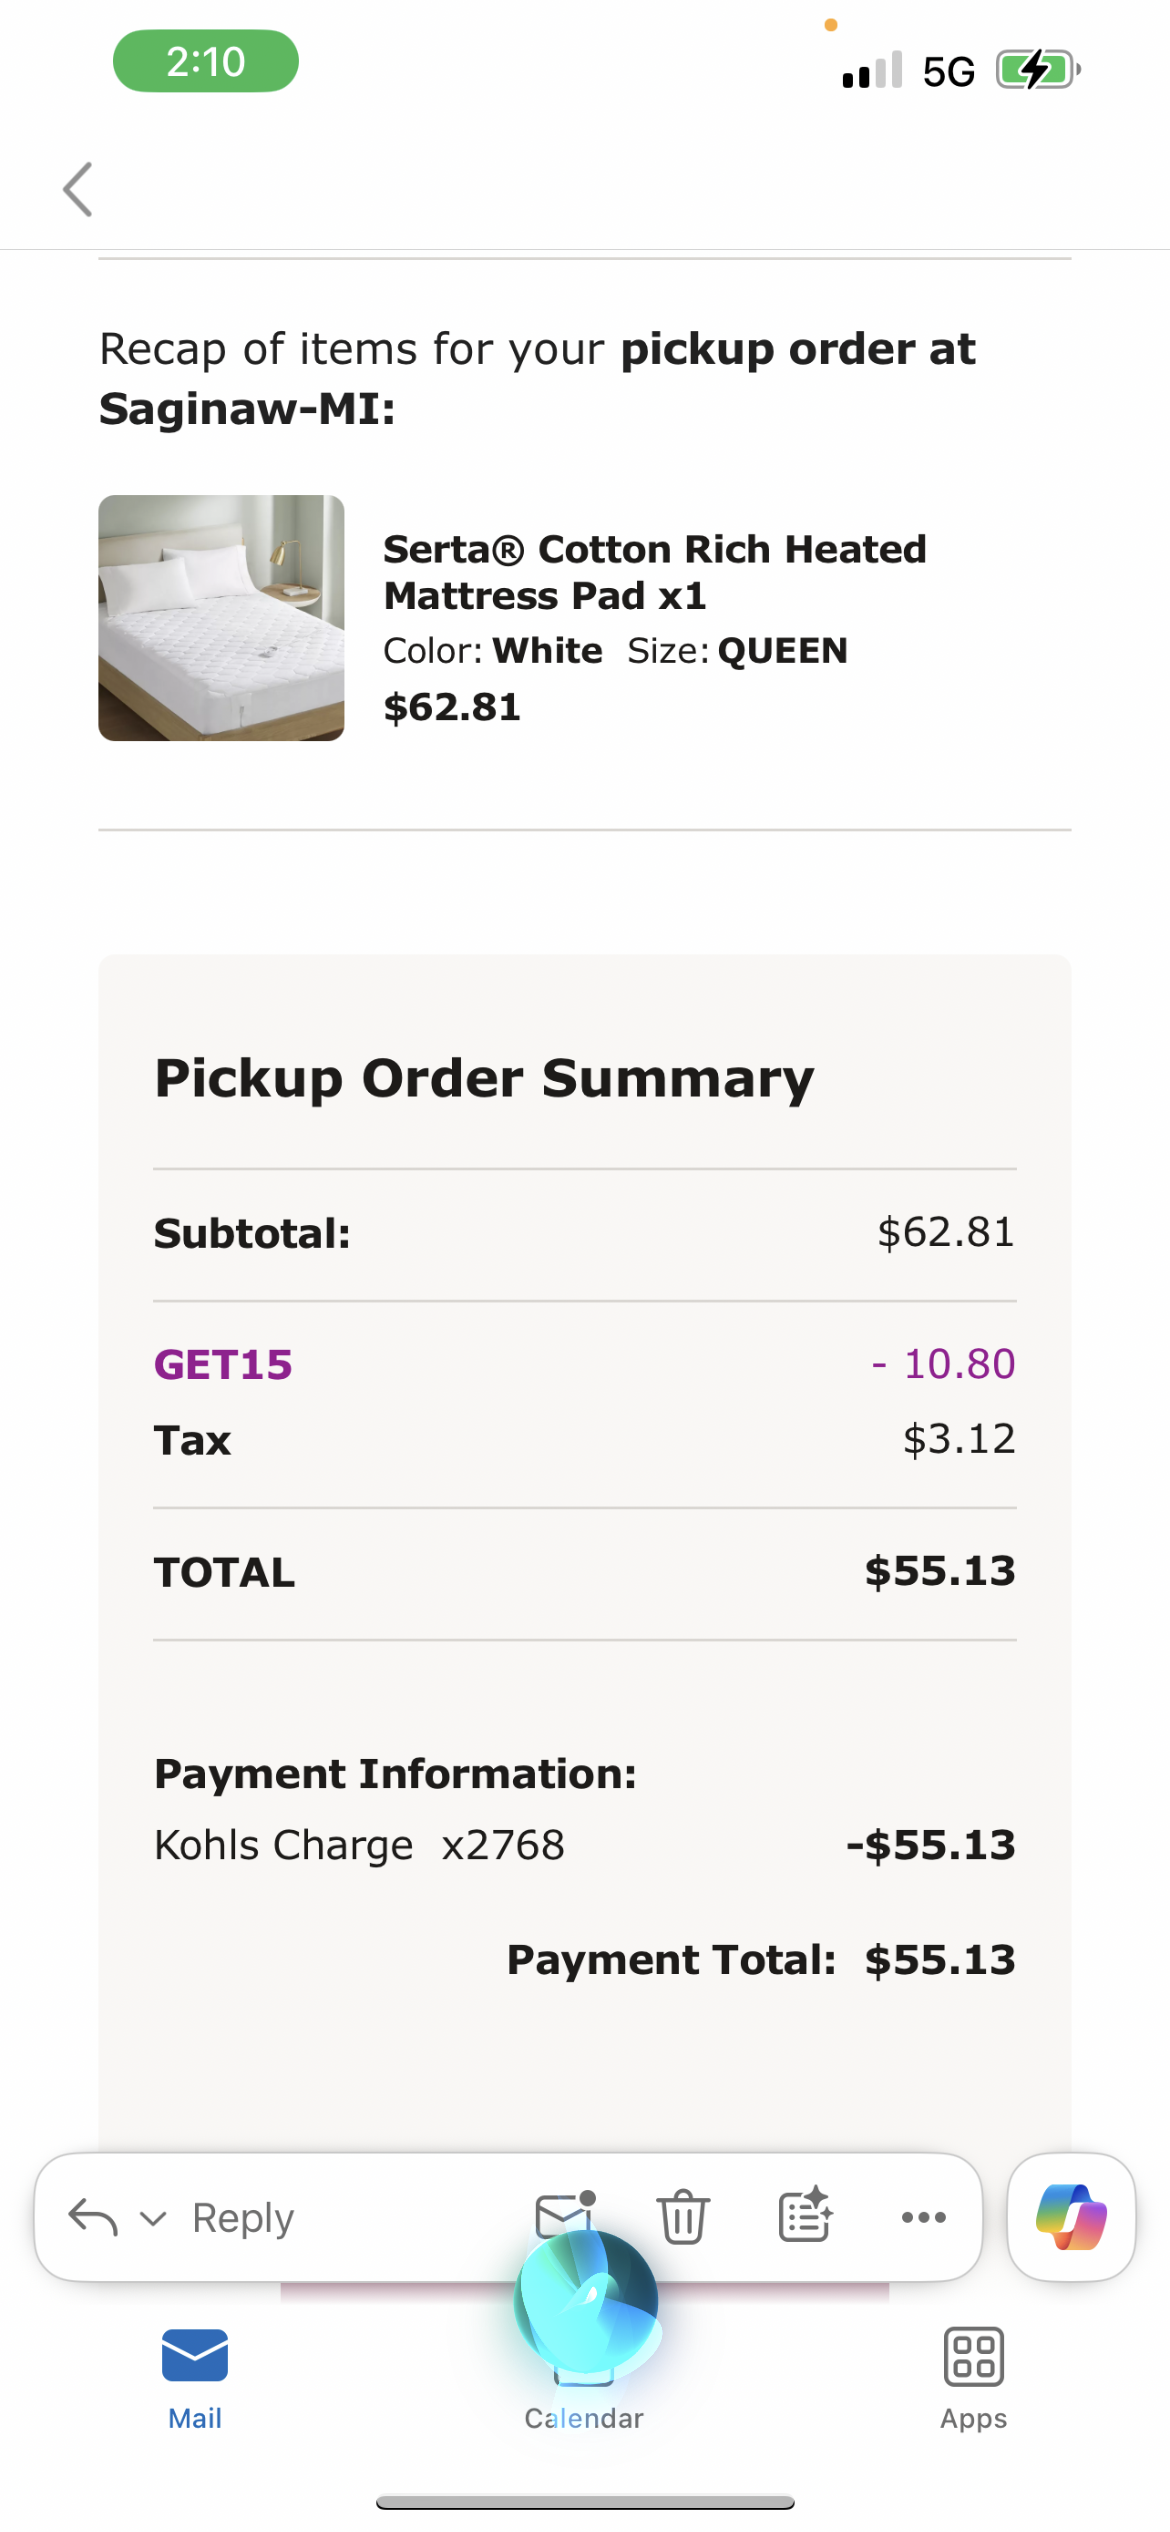
Task: Tap the GET15 promo code
Action: [x=223, y=1364]
